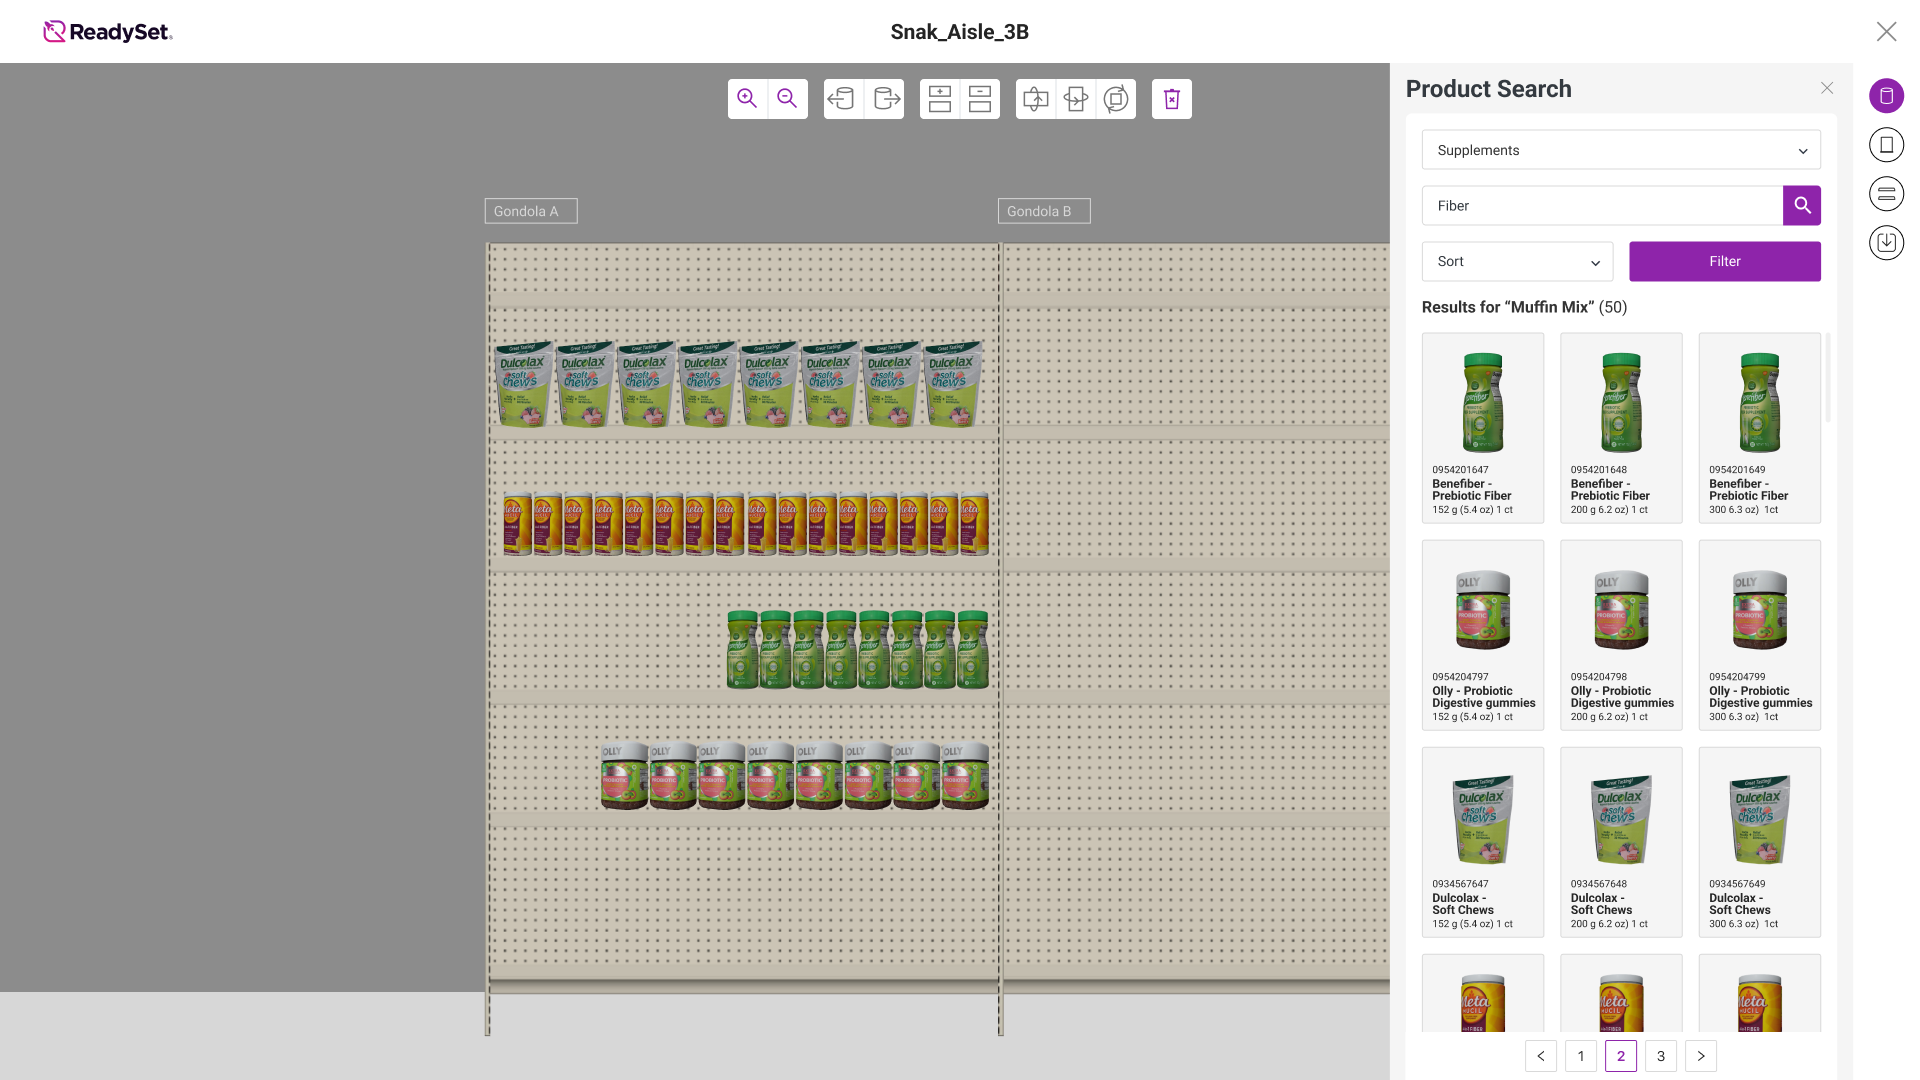This screenshot has width=1920, height=1080.
Task: Select Dulcolax Soft Chews card 0934567648
Action: [x=1621, y=842]
